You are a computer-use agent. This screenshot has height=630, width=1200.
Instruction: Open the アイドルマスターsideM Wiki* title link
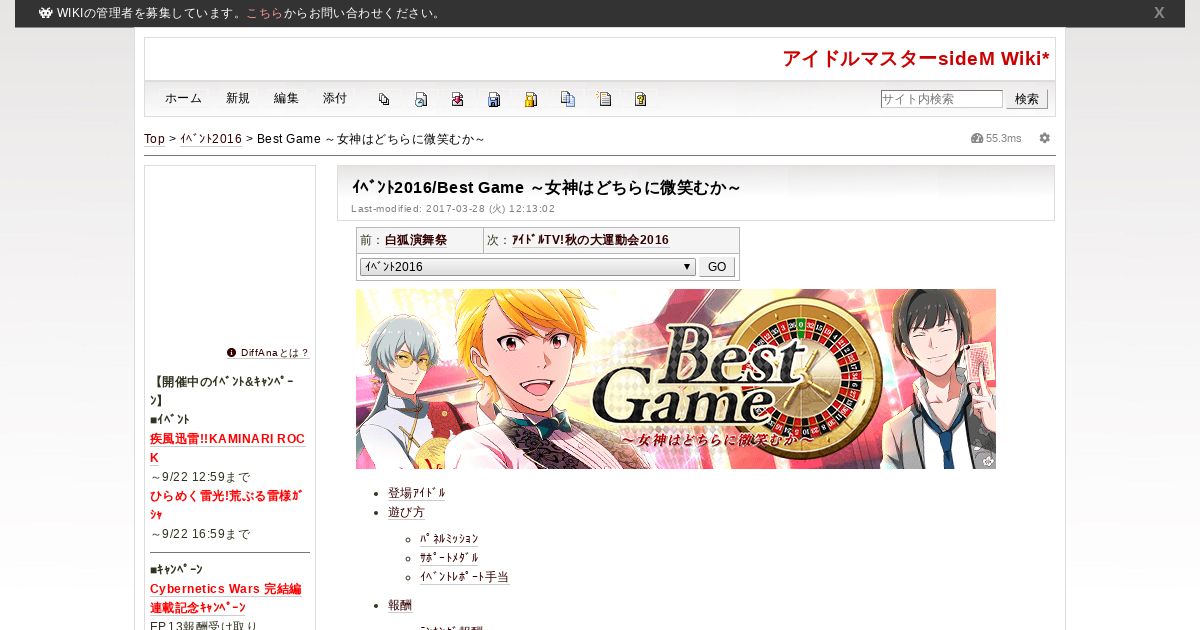click(x=916, y=59)
